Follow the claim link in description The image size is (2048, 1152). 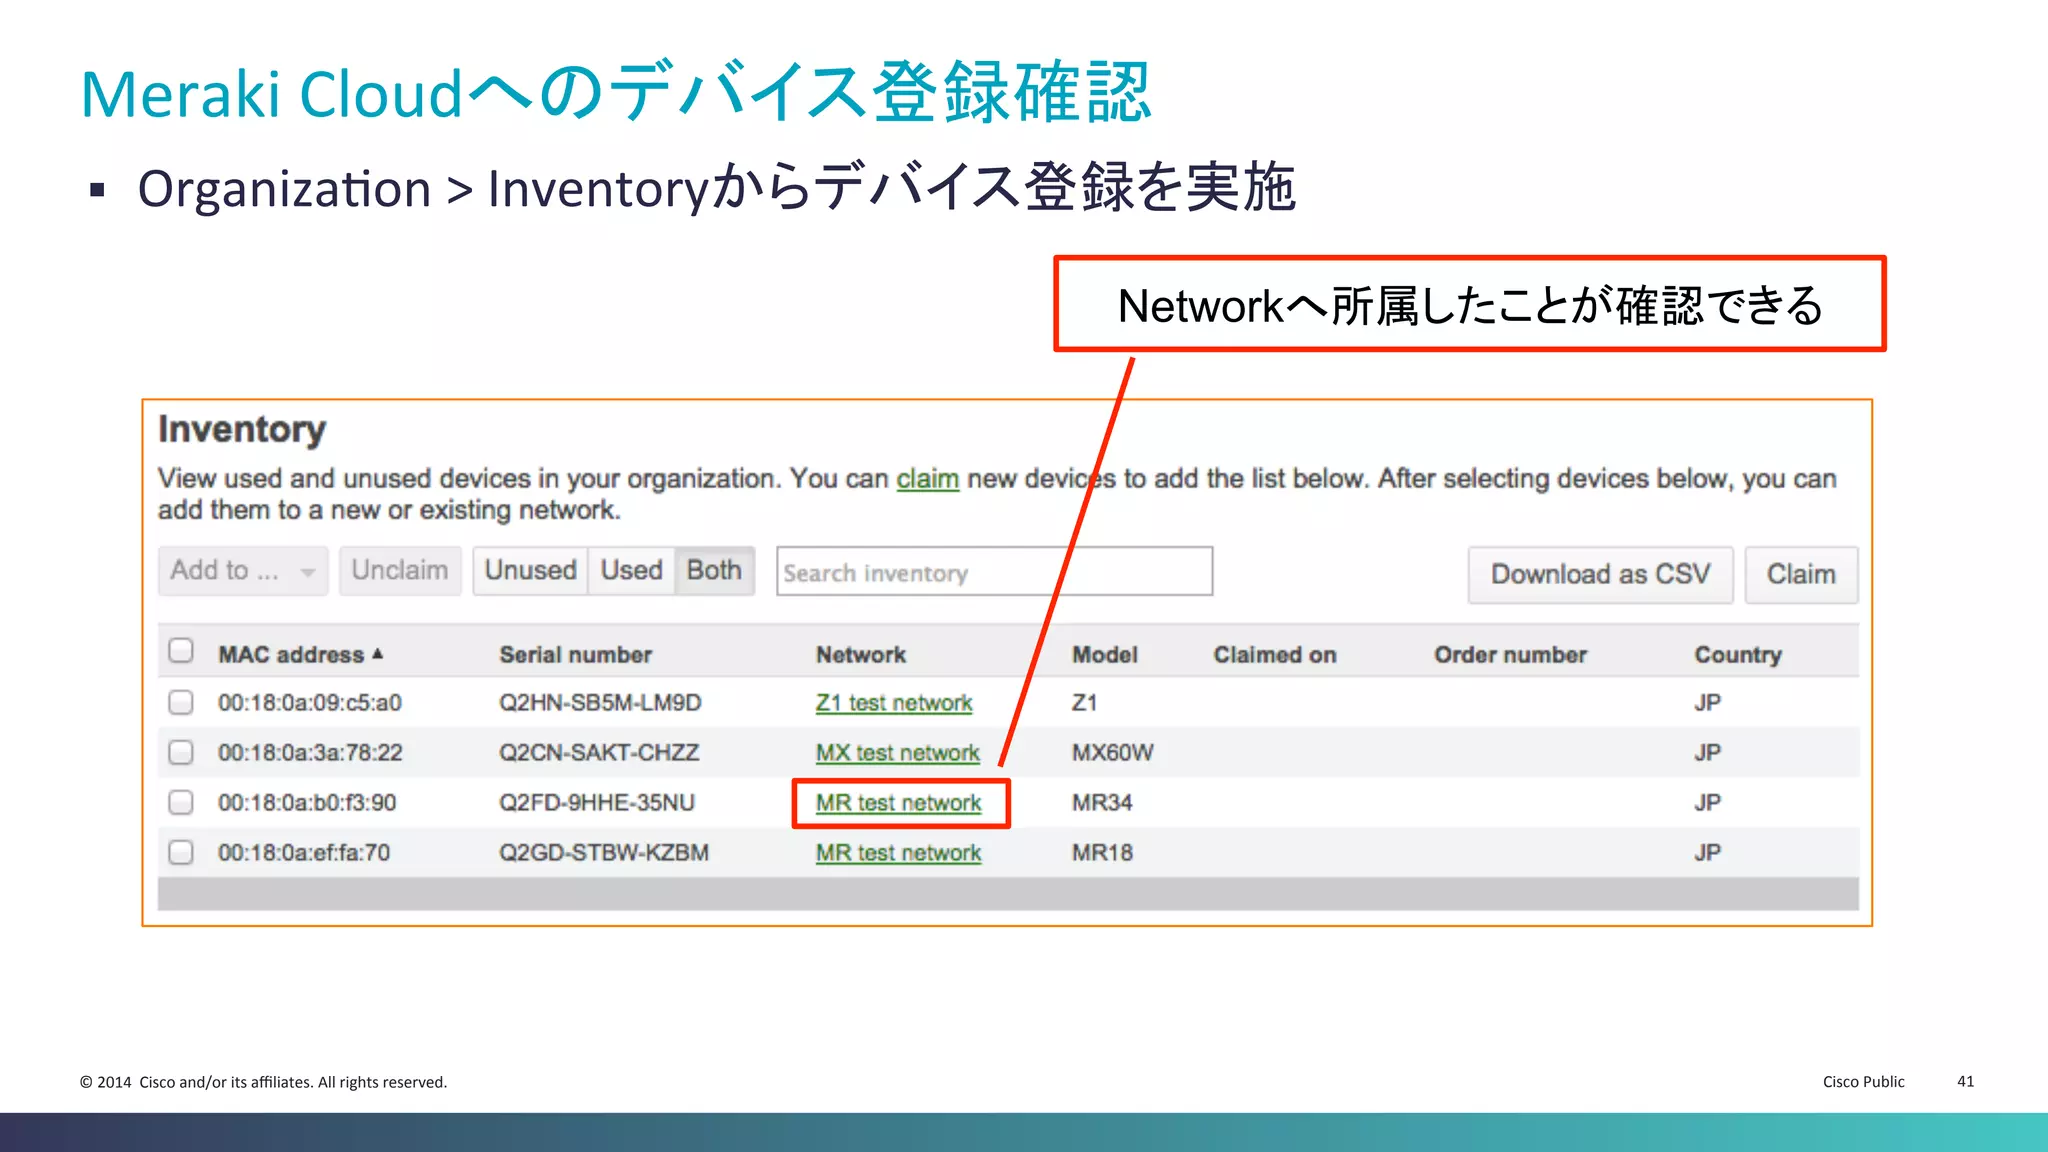927,479
